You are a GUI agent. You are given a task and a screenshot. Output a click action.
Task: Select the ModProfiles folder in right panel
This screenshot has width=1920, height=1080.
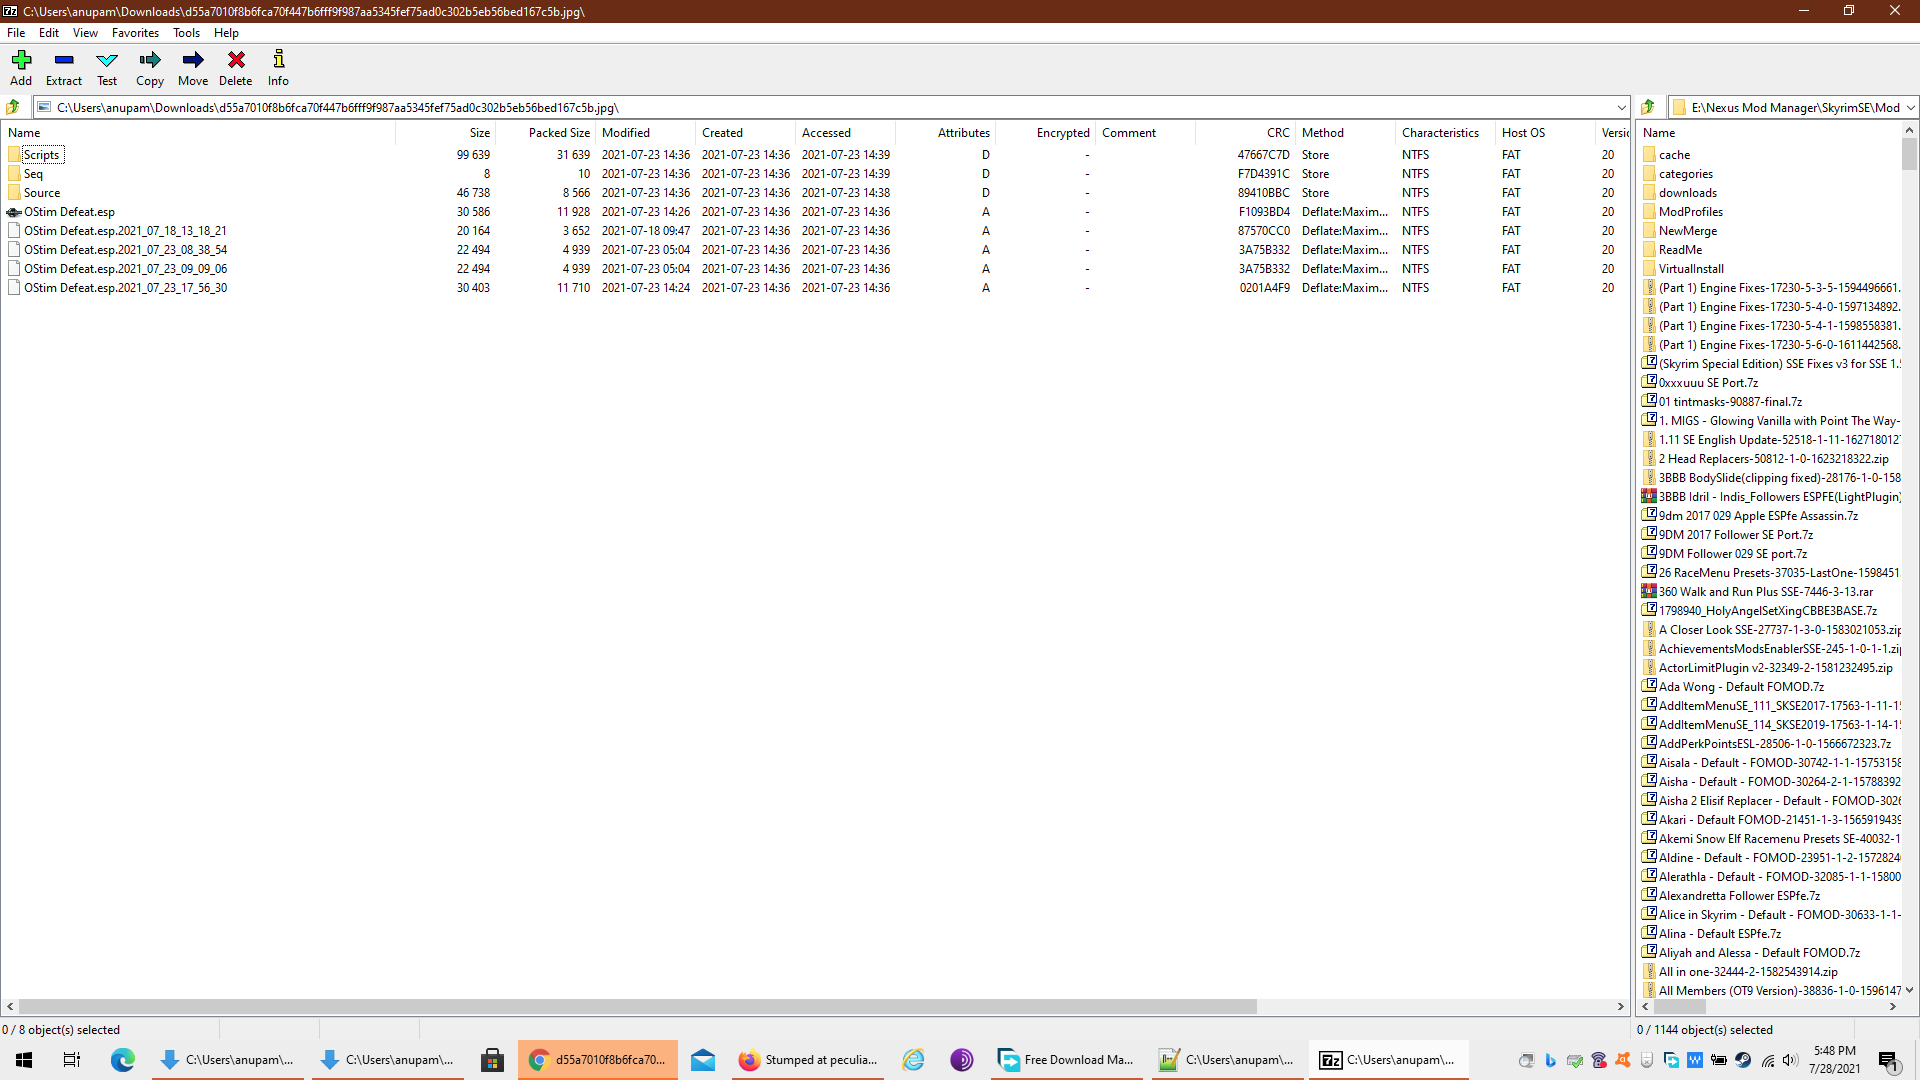[x=1690, y=212]
